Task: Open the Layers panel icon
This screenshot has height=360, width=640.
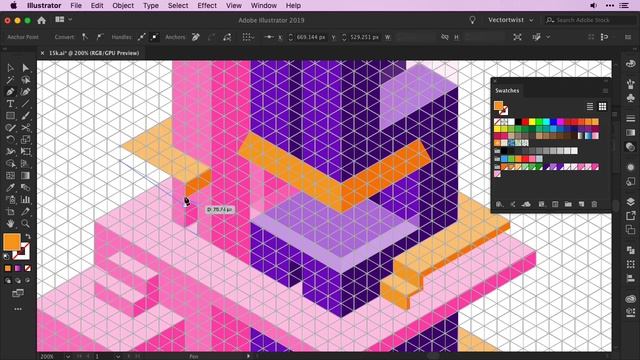Action: click(631, 202)
